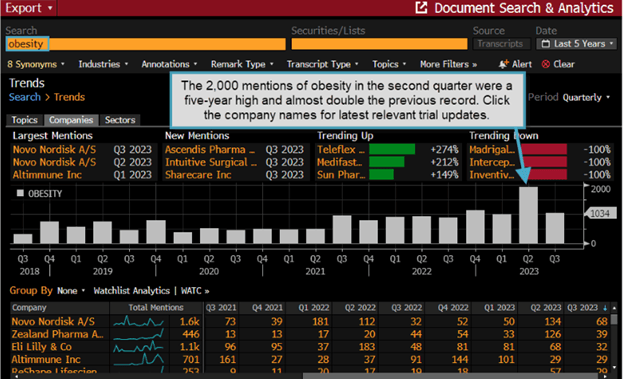
Task: Click the table scroll up arrow
Action: 615,308
